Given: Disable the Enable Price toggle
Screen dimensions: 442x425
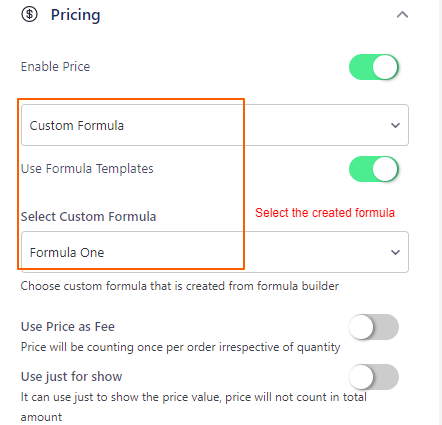Looking at the screenshot, I should [374, 67].
